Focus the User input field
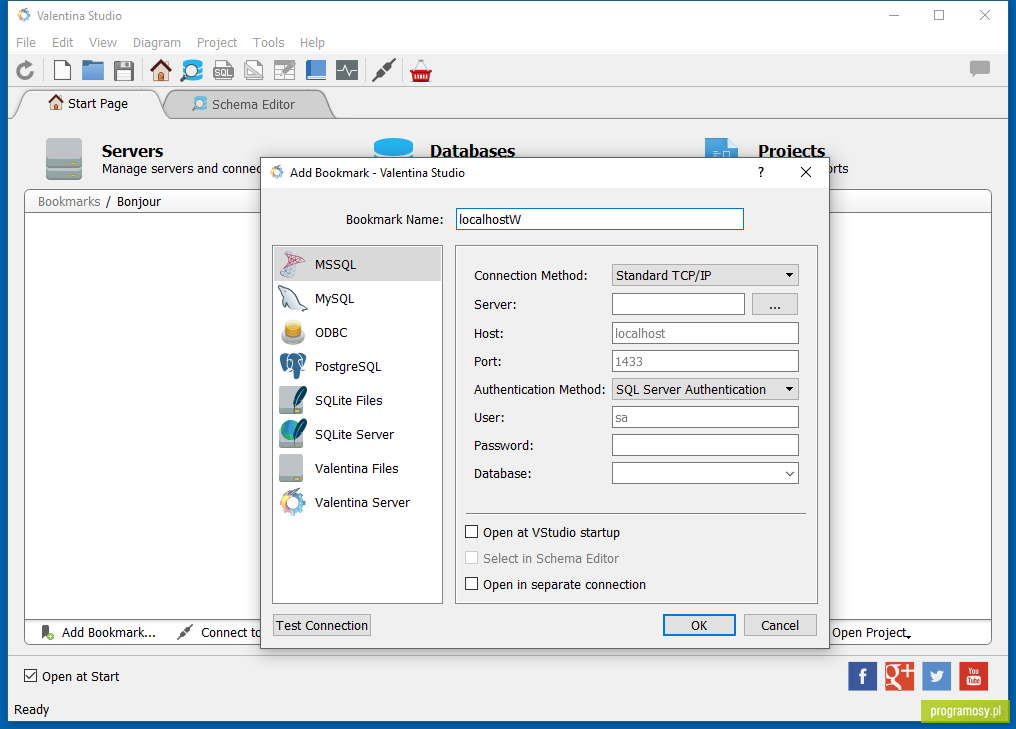Image resolution: width=1016 pixels, height=729 pixels. coord(705,417)
